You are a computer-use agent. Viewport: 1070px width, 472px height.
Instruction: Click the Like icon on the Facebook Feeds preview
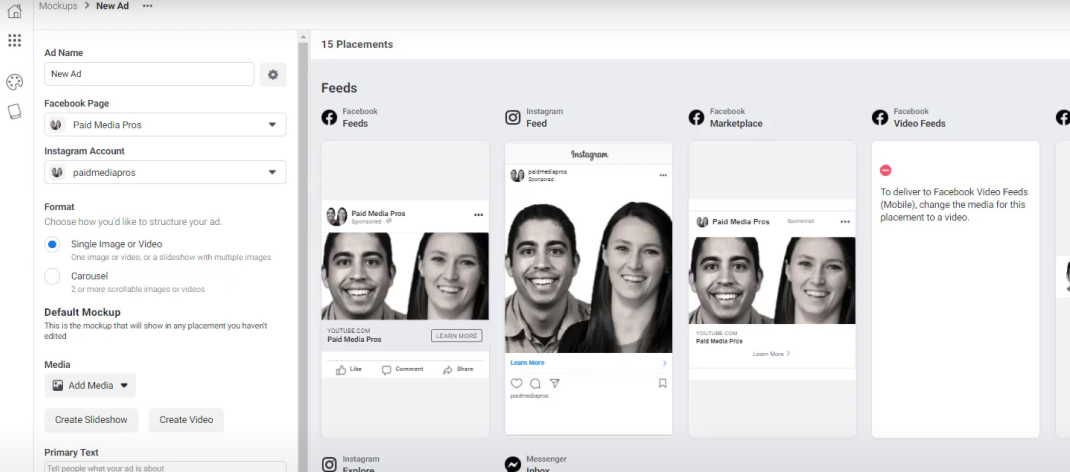pos(341,370)
